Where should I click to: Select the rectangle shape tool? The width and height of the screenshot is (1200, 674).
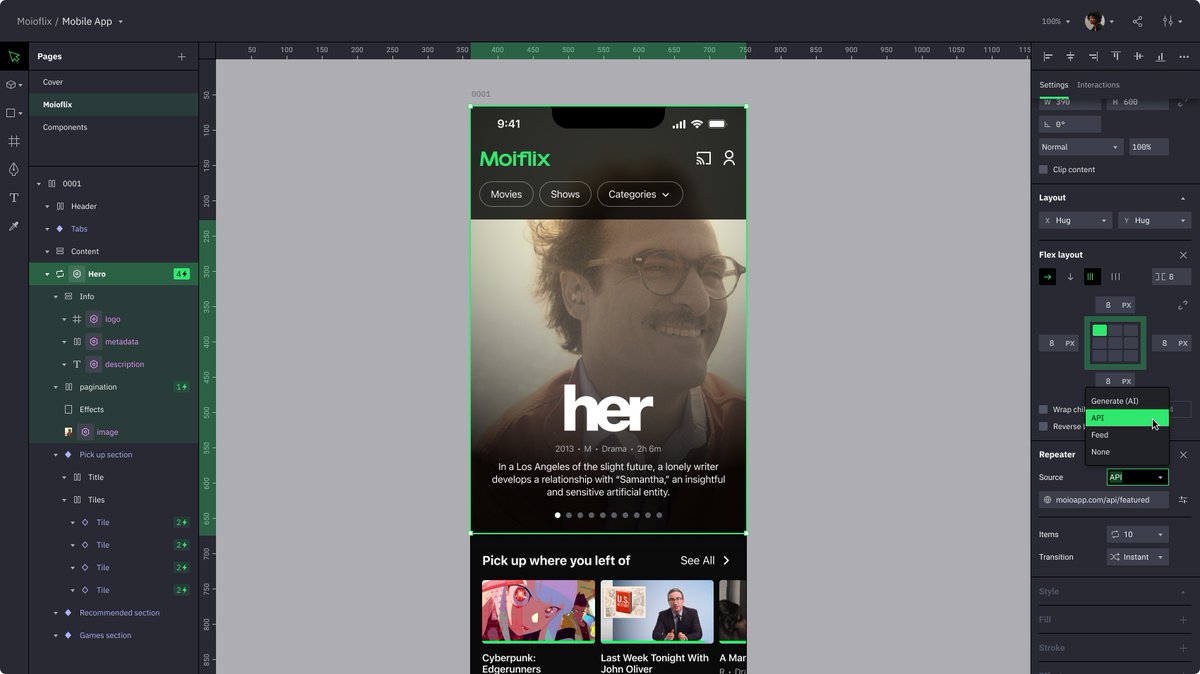[12, 113]
